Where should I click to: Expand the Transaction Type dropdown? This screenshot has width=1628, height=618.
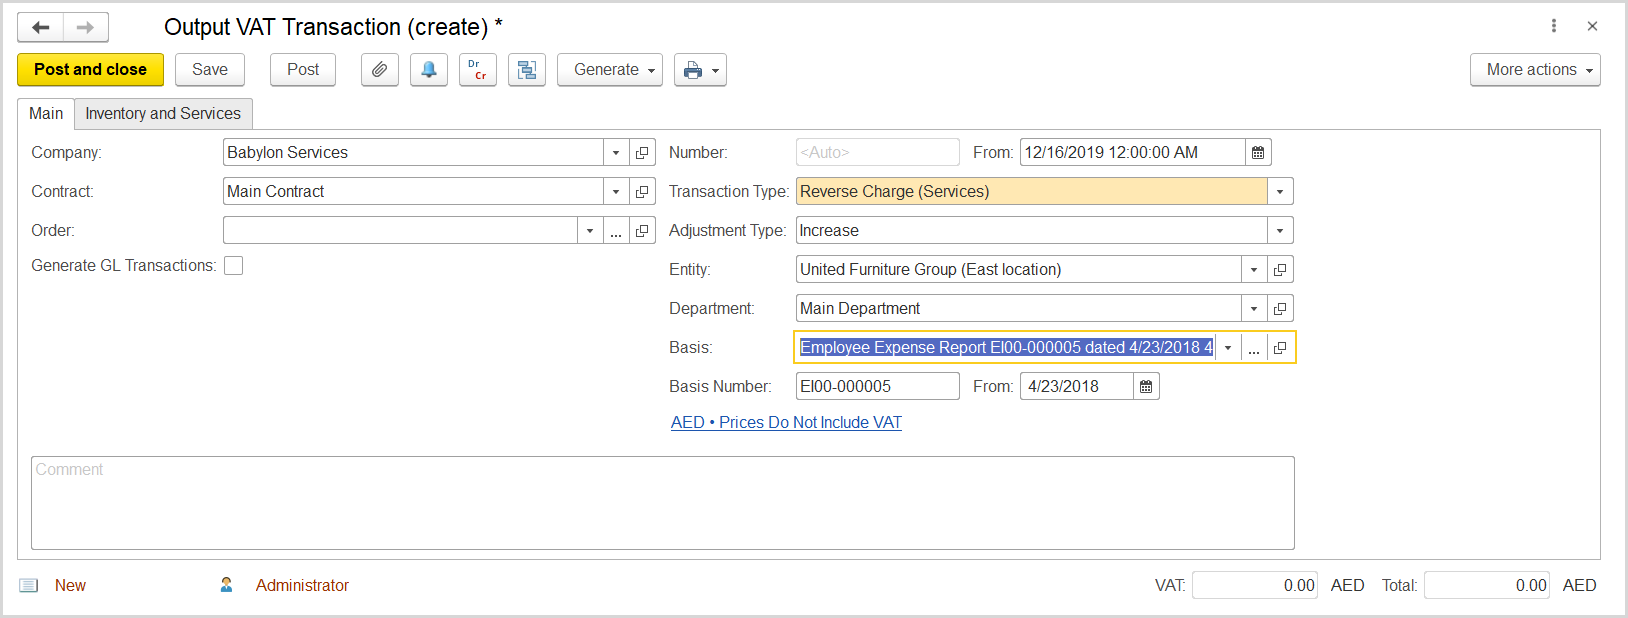coord(1280,192)
